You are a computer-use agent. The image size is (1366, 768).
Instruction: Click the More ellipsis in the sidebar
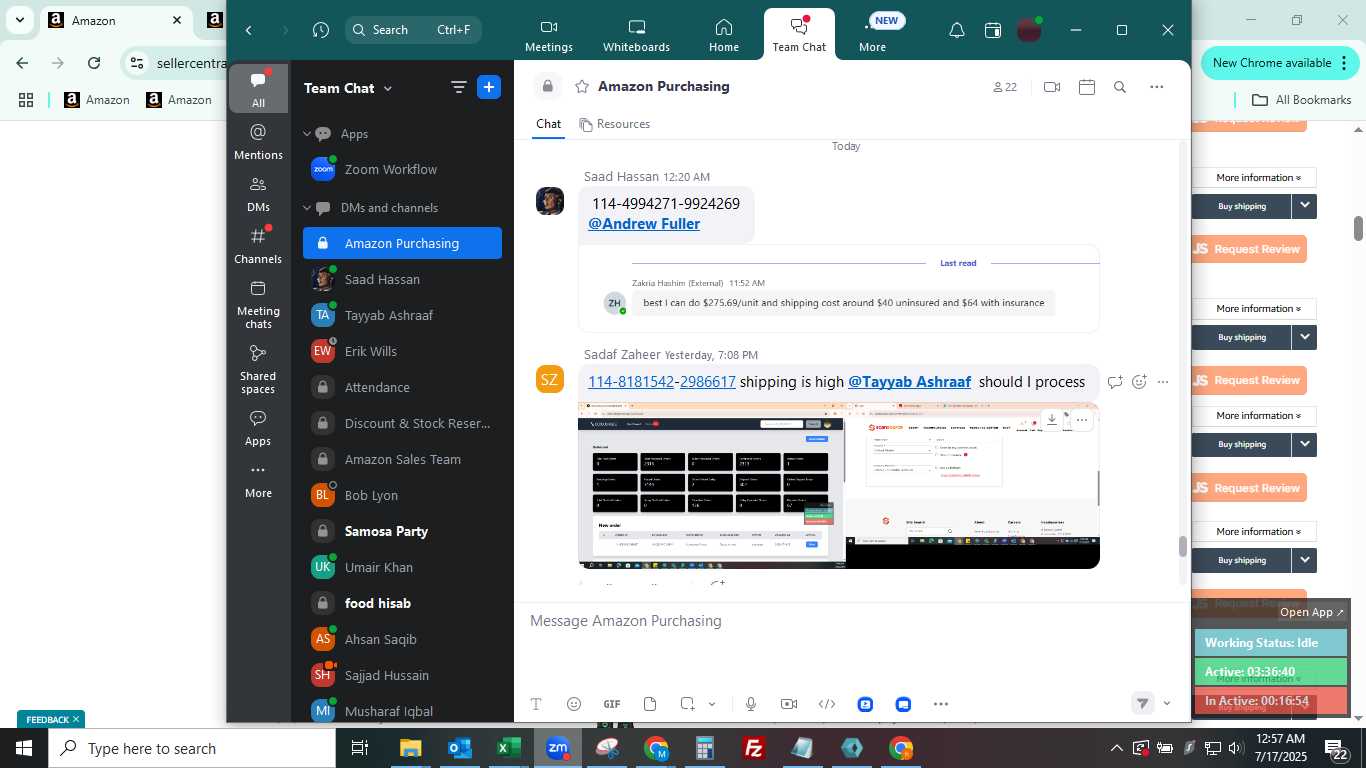tap(258, 480)
